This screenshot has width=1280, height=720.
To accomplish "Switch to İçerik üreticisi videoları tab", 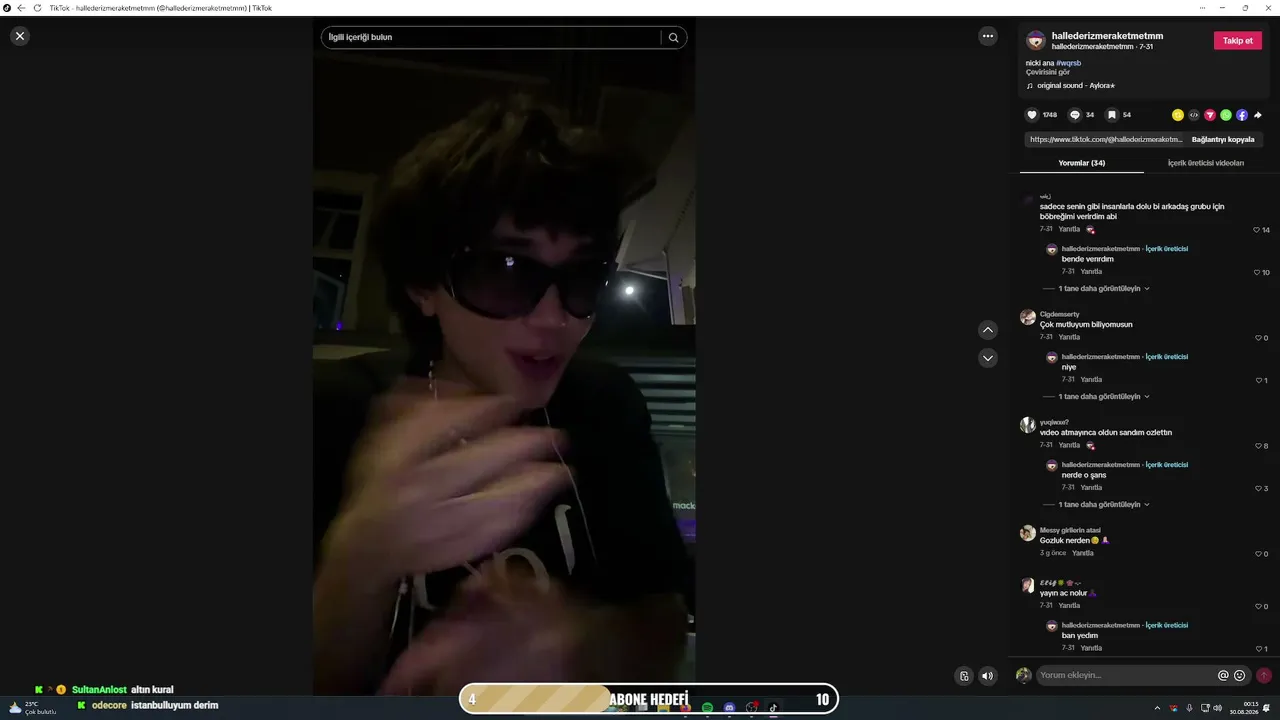I will coord(1206,163).
